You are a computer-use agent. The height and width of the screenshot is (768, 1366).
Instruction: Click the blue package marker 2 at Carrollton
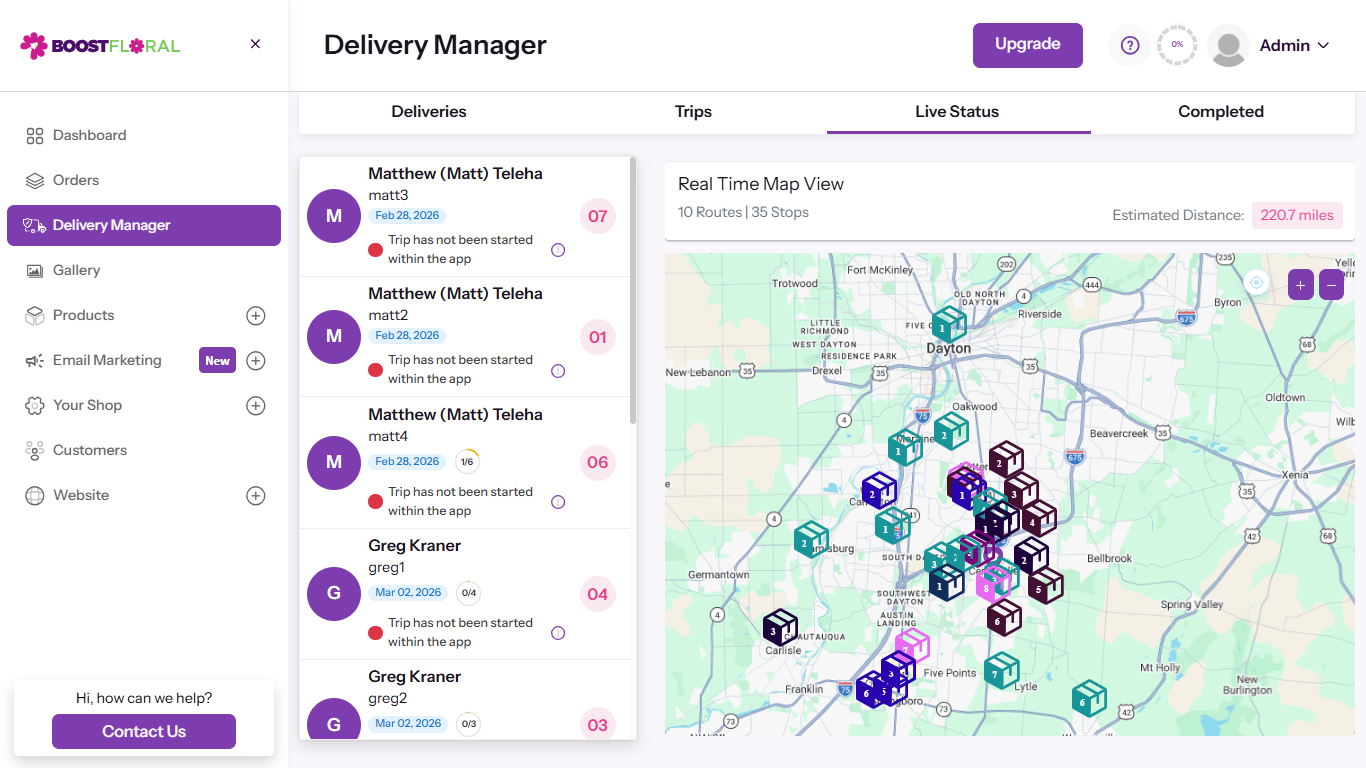coord(879,490)
